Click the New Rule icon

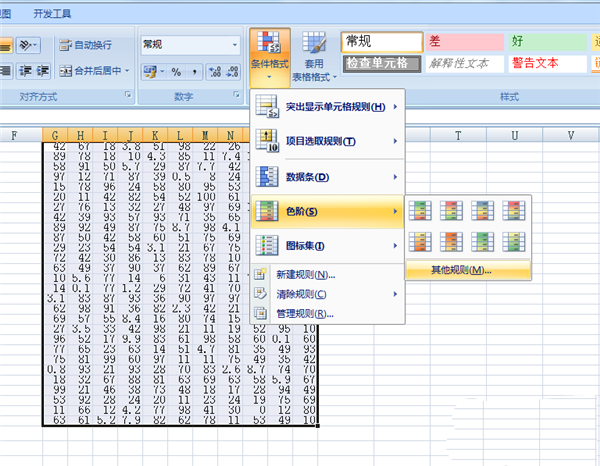pos(260,274)
